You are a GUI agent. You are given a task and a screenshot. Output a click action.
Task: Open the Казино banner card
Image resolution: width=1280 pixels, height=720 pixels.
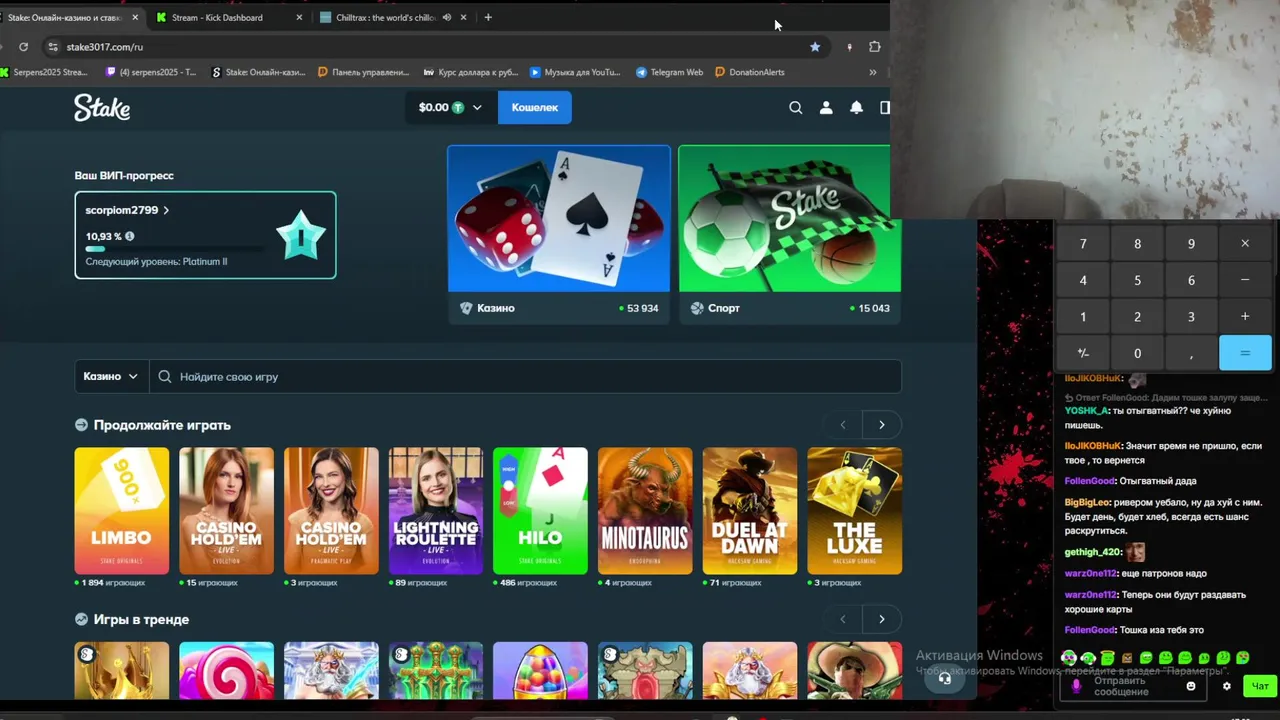coord(559,234)
